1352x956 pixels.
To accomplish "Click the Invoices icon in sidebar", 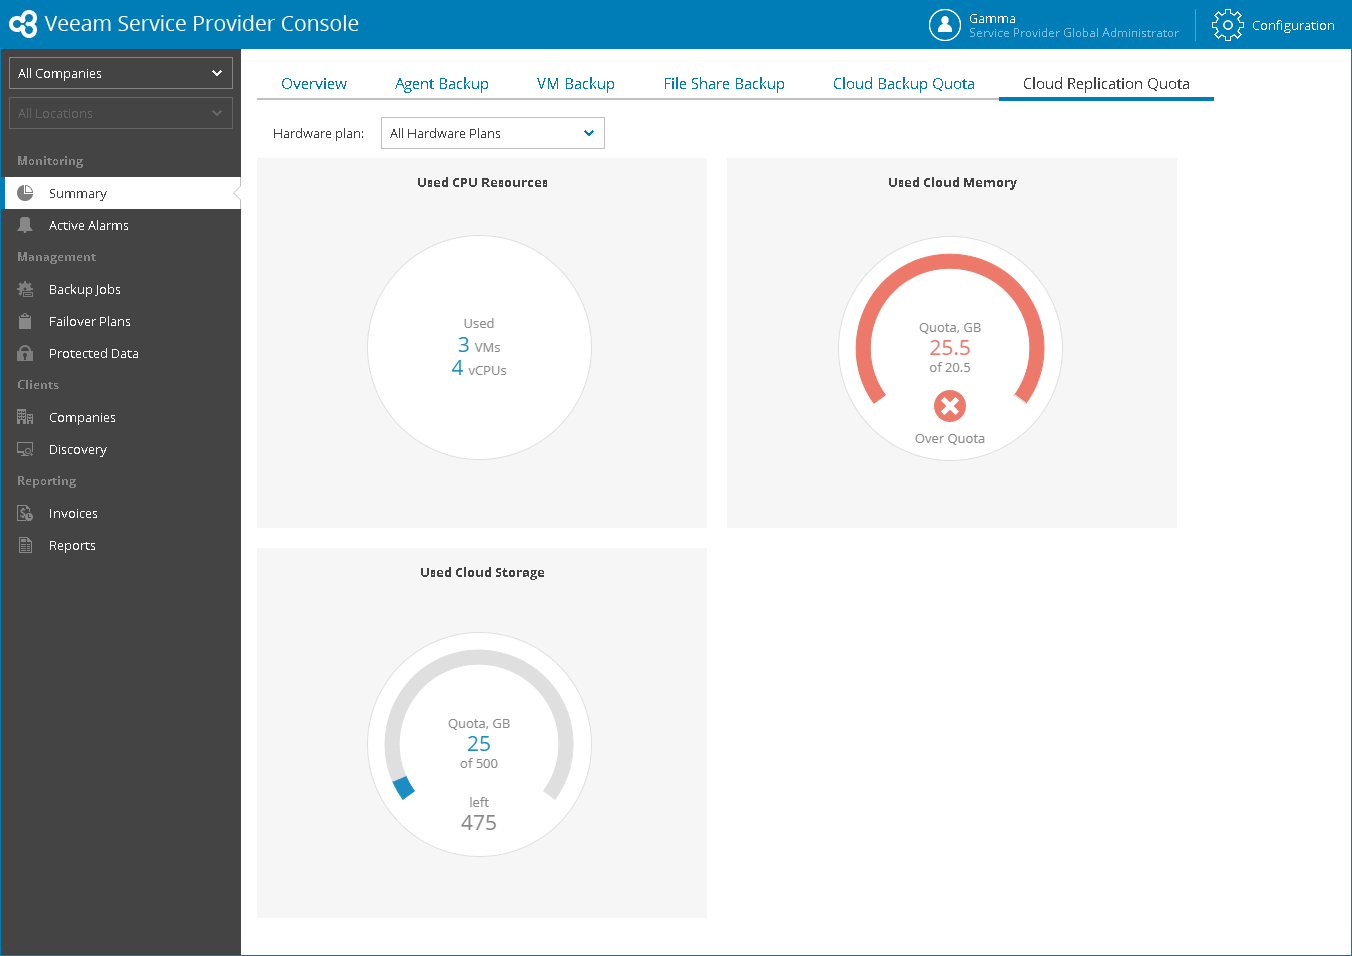I will (25, 513).
